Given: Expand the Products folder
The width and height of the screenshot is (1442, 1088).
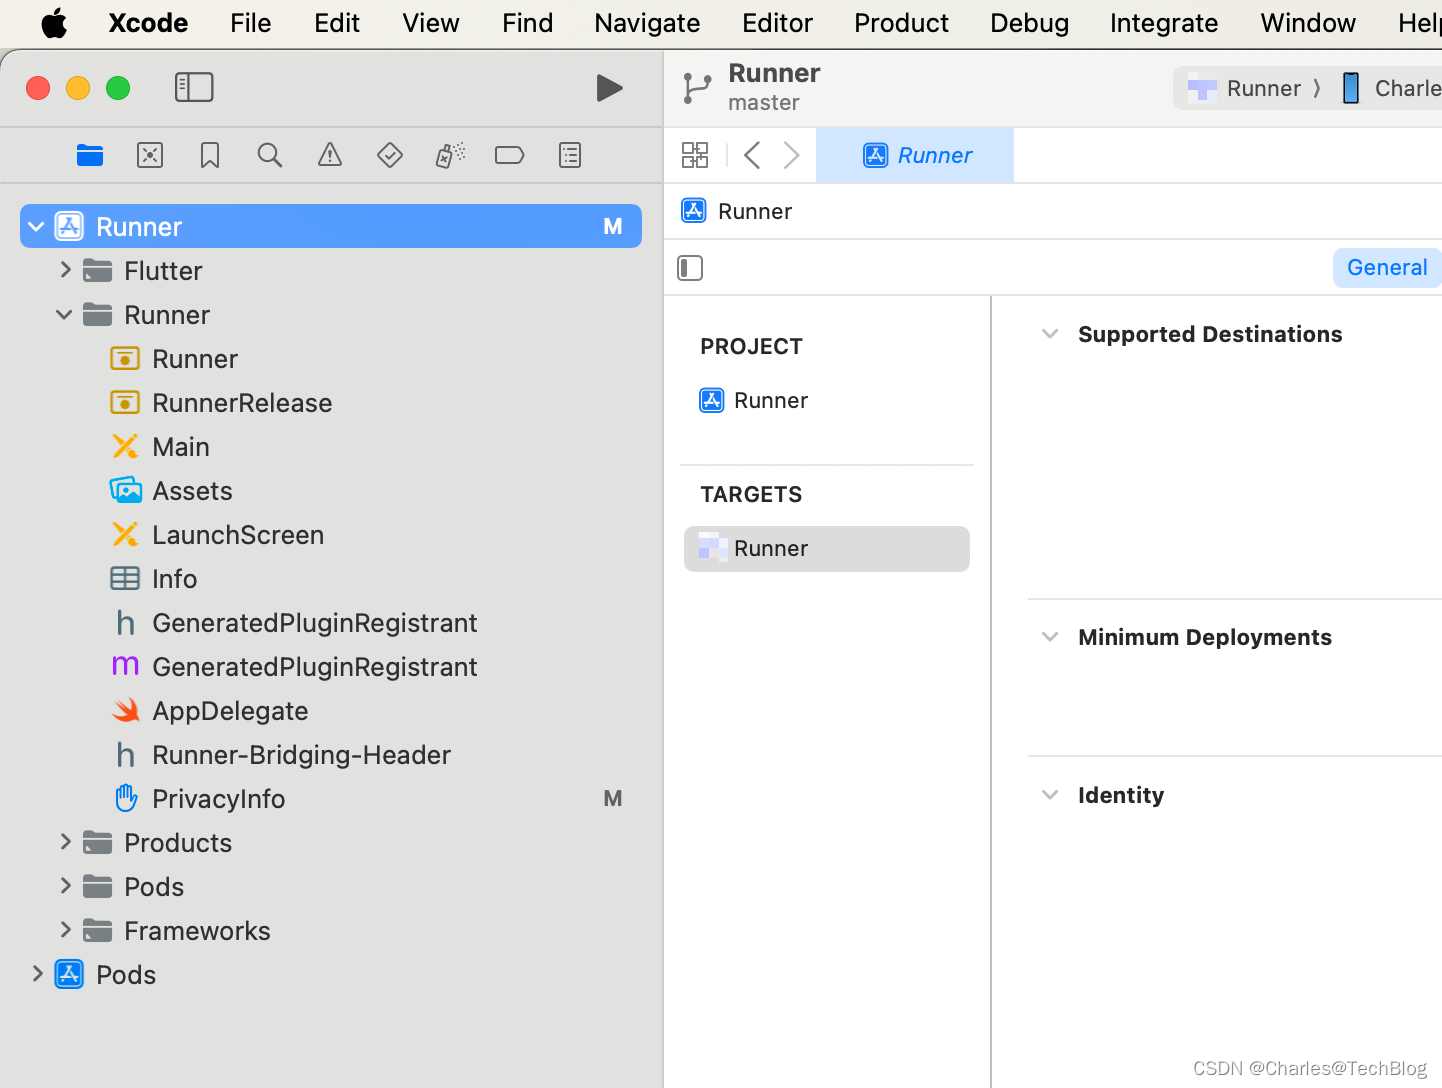Looking at the screenshot, I should [65, 842].
